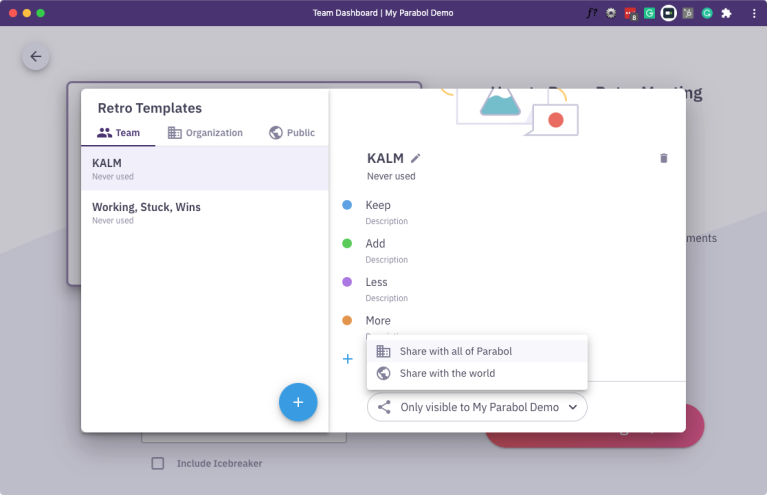Select the Working, Stuck, Wins template

click(146, 207)
